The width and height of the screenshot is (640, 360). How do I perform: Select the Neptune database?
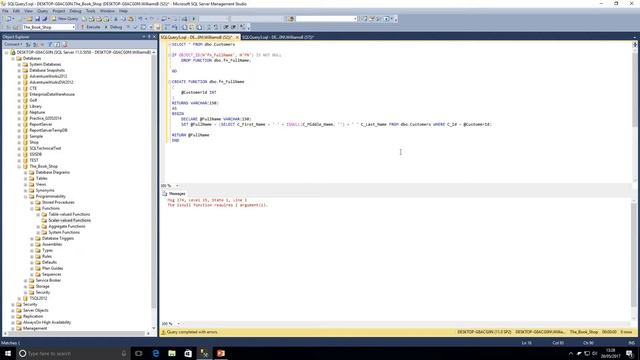pos(37,112)
